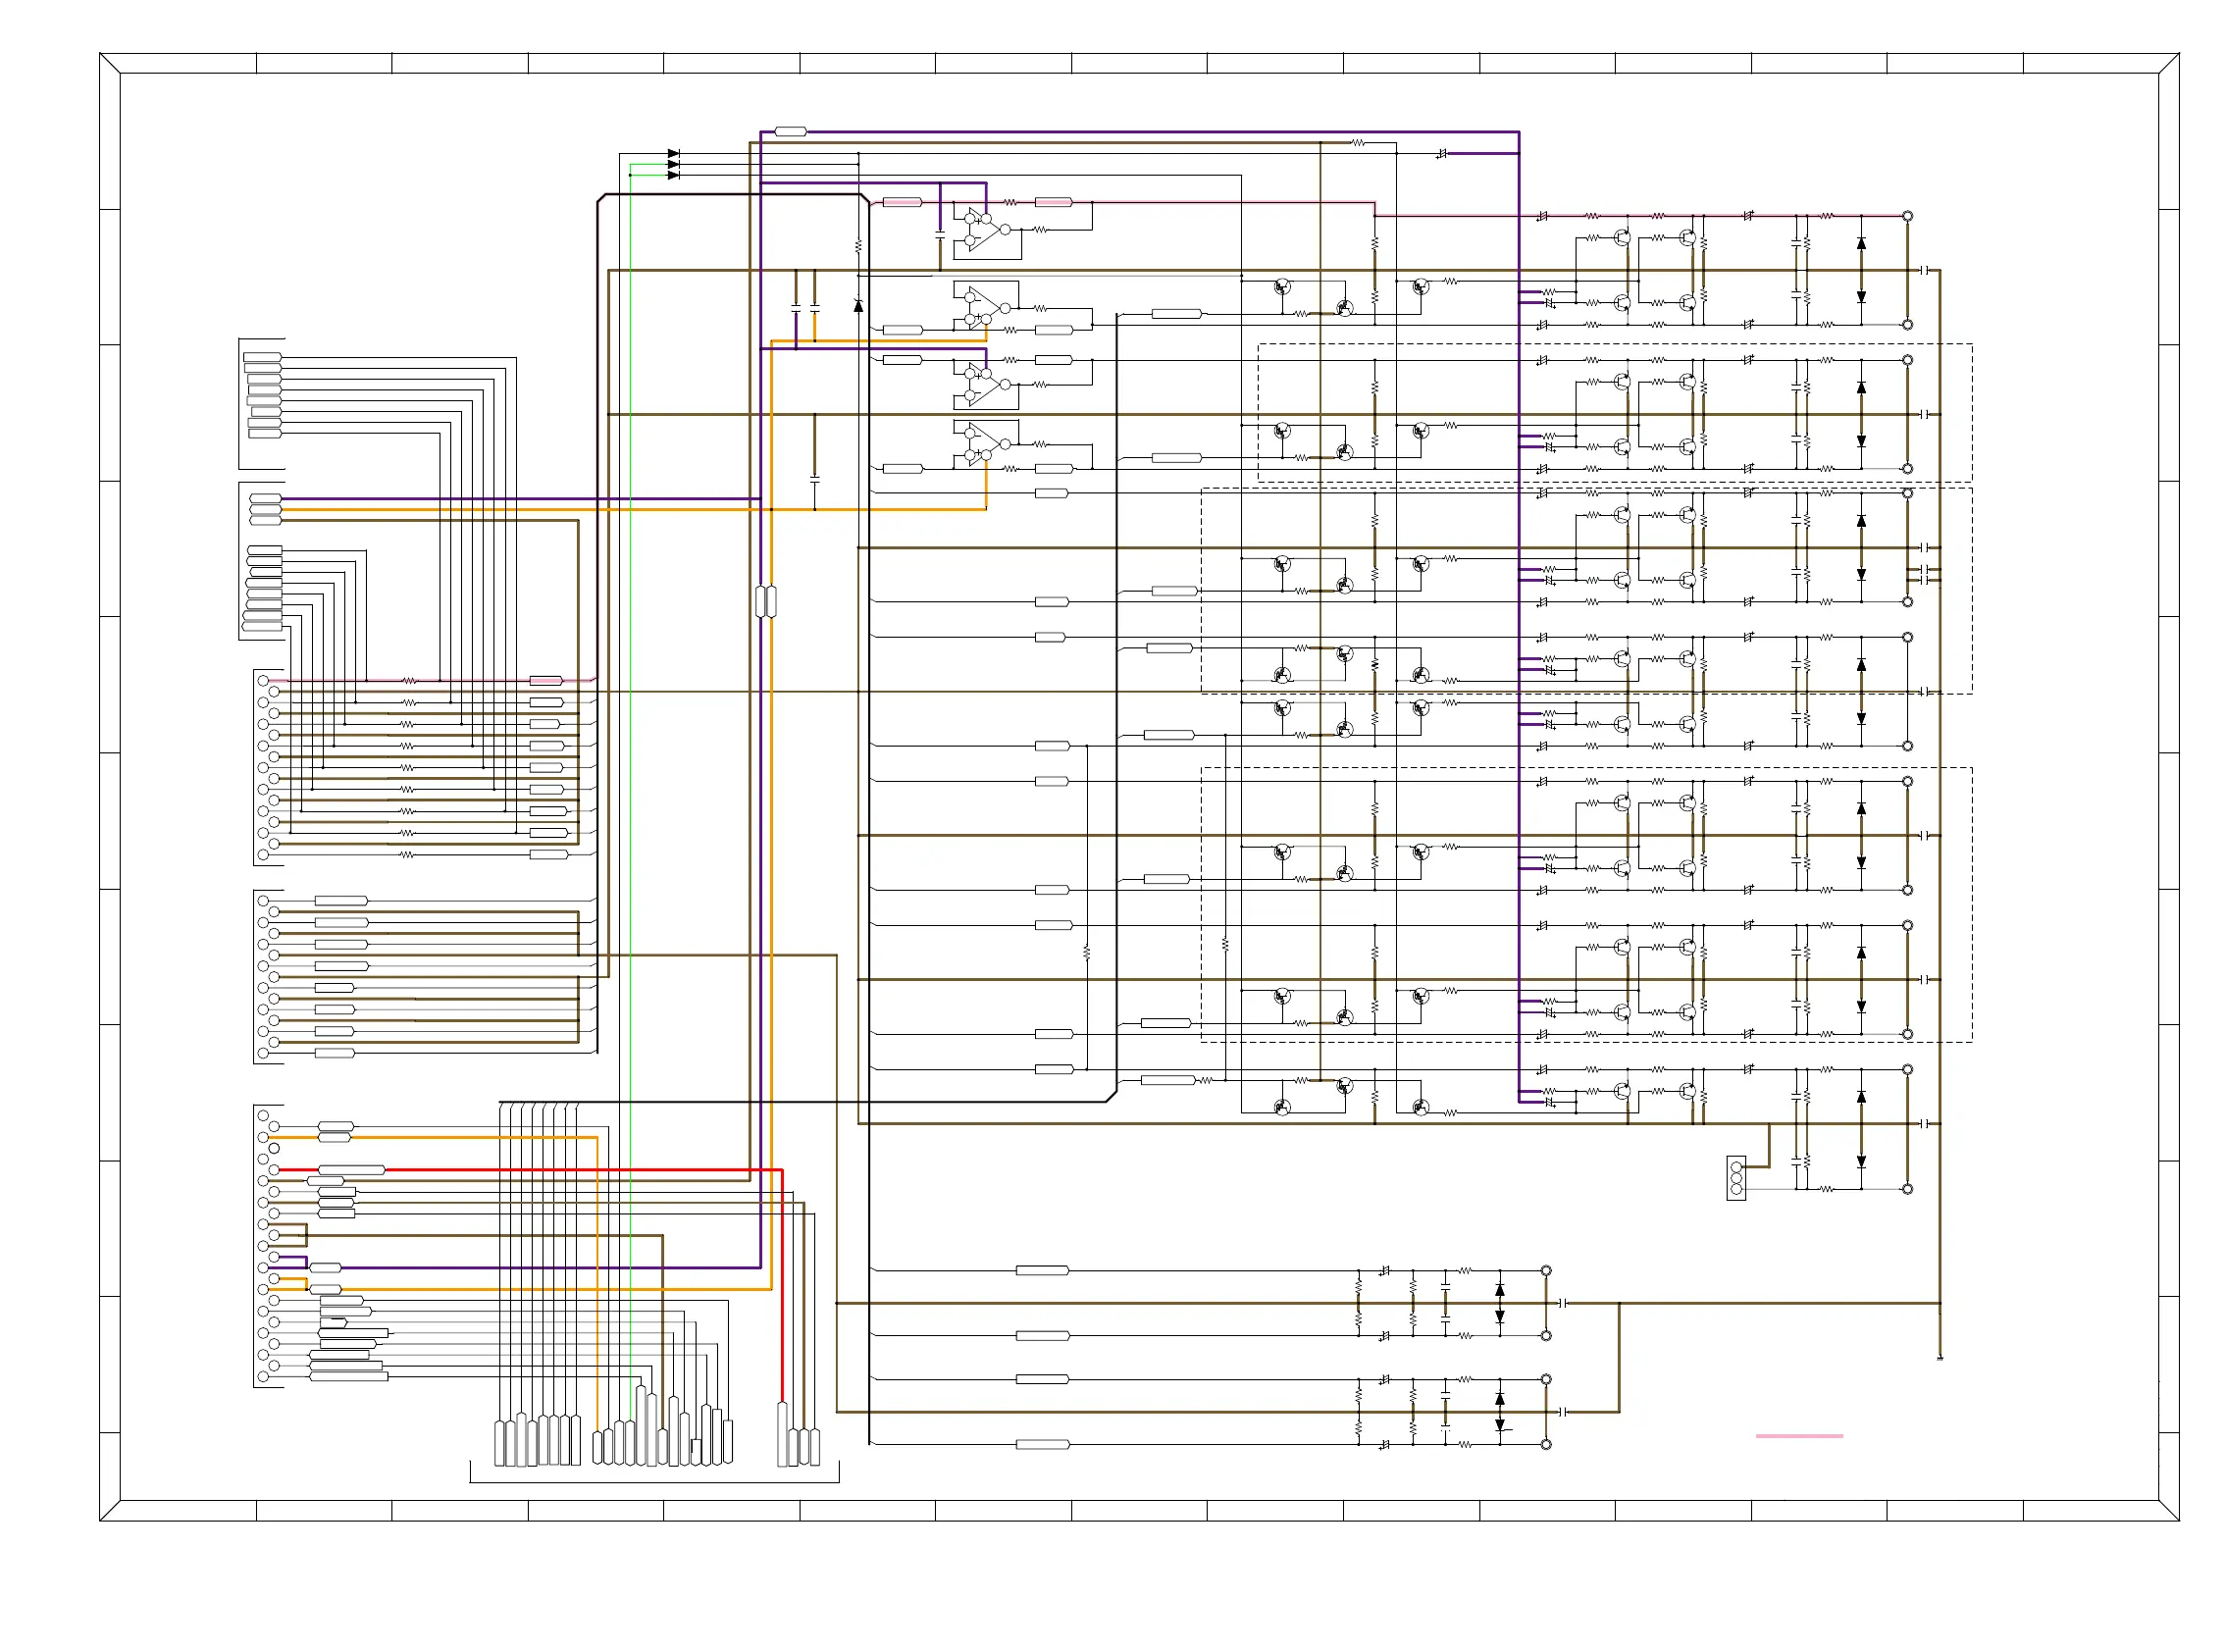Select the three-pin connector near the lower right

click(1736, 1179)
